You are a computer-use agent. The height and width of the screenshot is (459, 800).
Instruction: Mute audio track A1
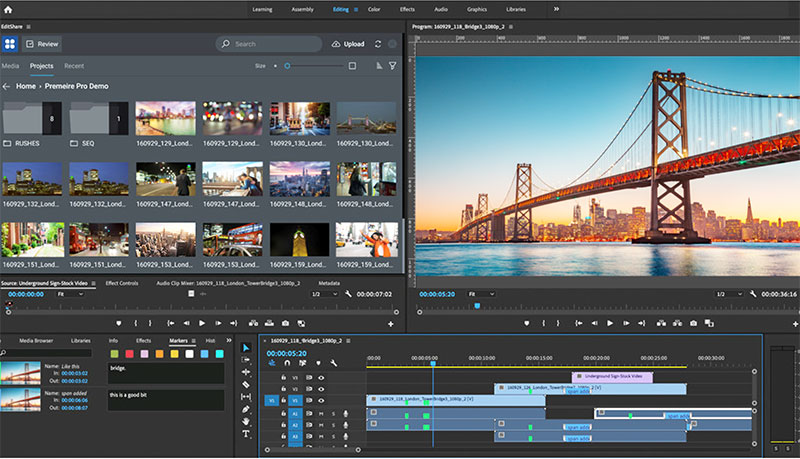pyautogui.click(x=321, y=412)
